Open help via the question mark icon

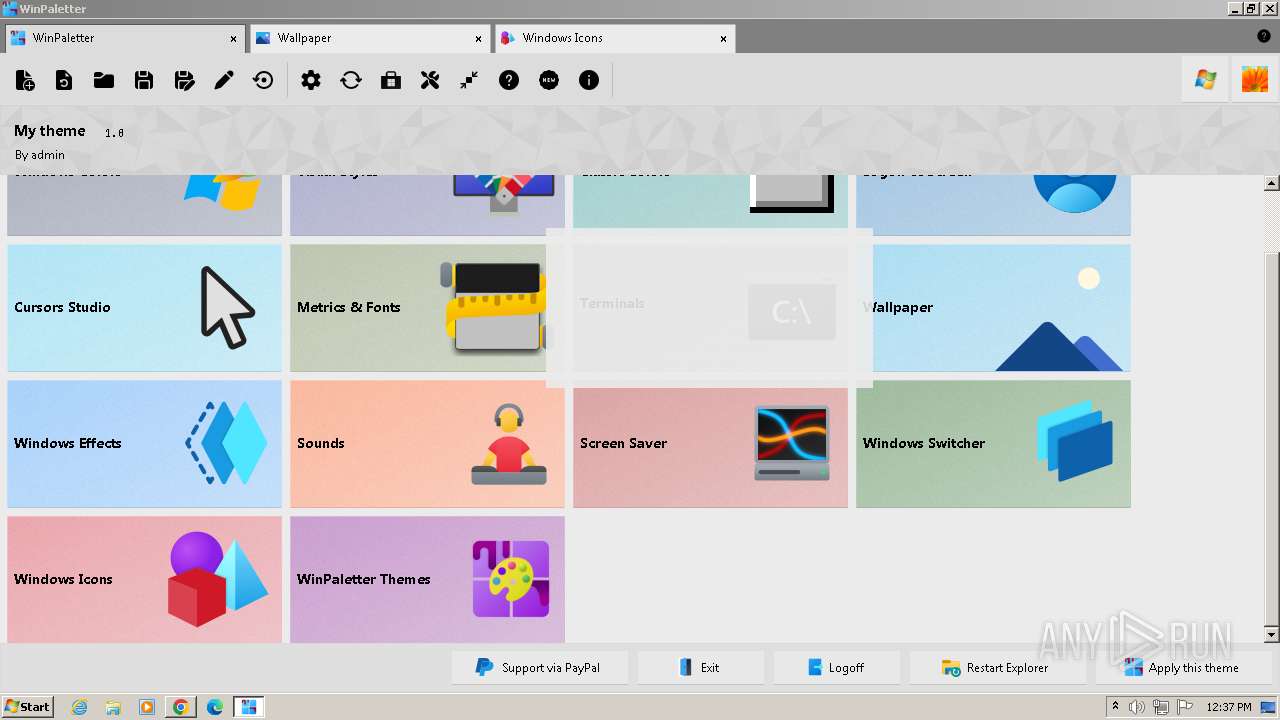coord(509,80)
